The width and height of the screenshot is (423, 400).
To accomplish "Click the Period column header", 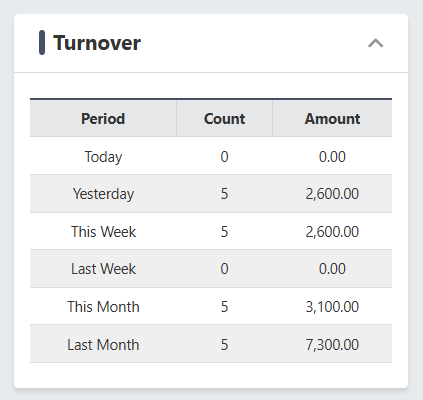I will pos(103,119).
